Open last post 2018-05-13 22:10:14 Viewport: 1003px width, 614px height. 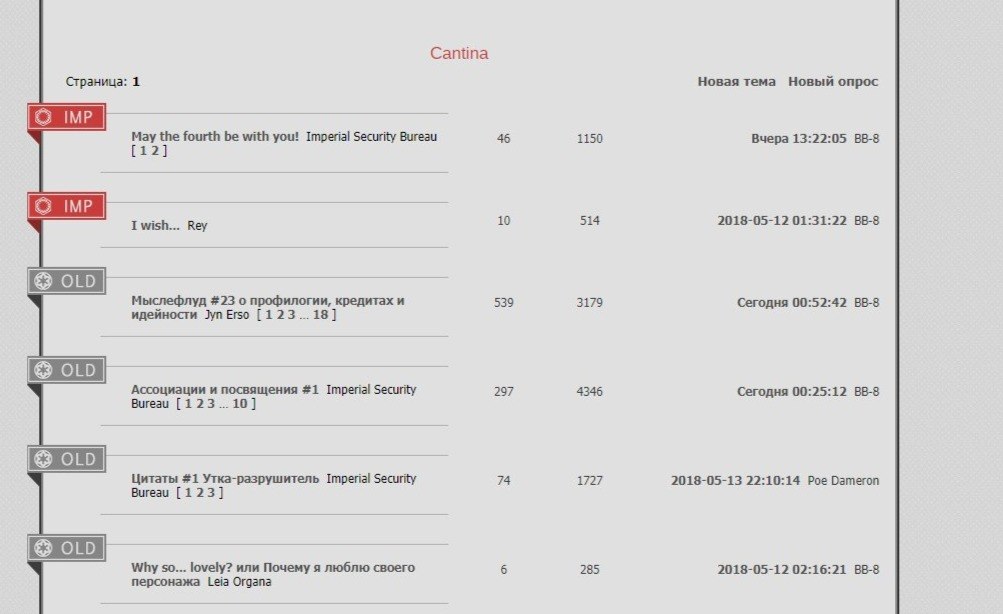pyautogui.click(x=735, y=480)
